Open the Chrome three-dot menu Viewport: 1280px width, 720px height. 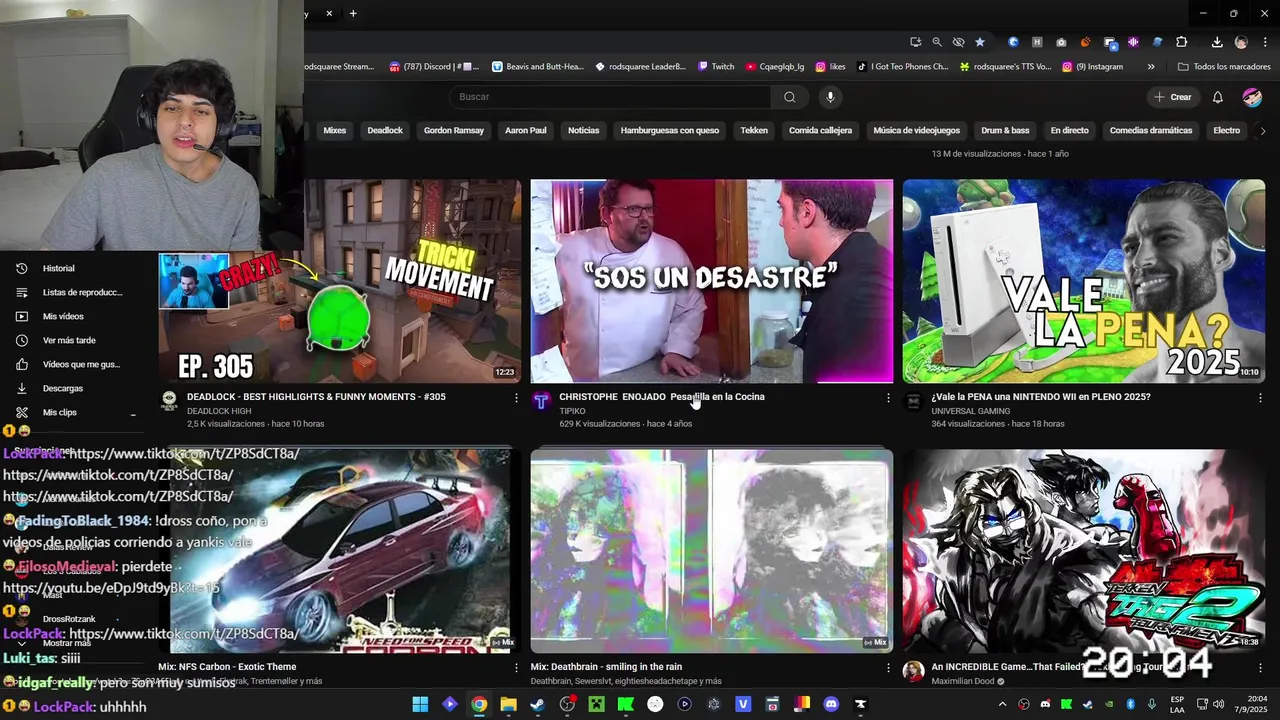pos(1265,42)
